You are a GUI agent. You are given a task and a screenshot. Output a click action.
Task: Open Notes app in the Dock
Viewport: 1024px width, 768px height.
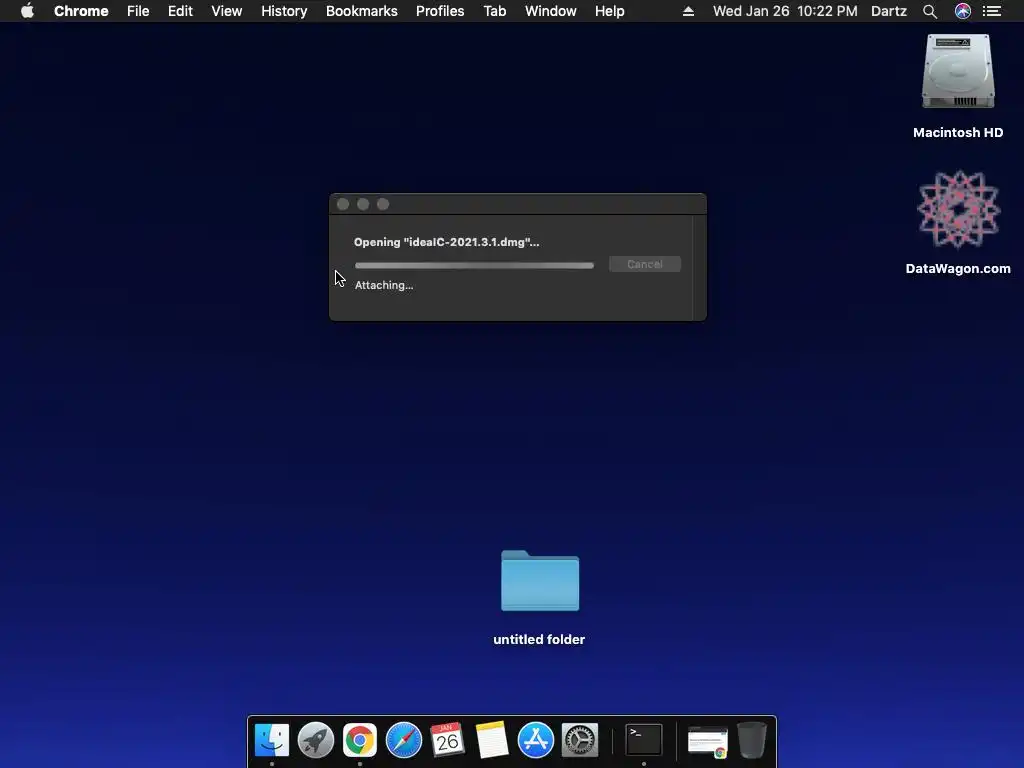492,741
